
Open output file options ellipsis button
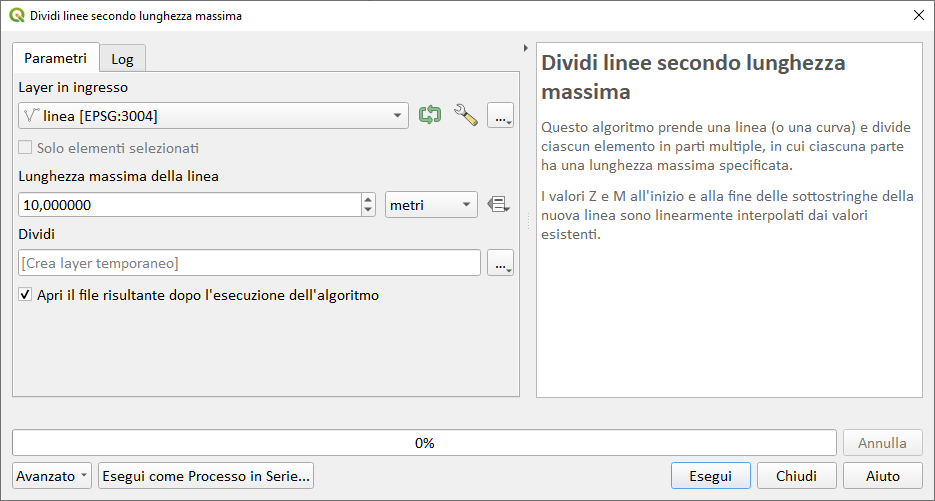coord(500,263)
